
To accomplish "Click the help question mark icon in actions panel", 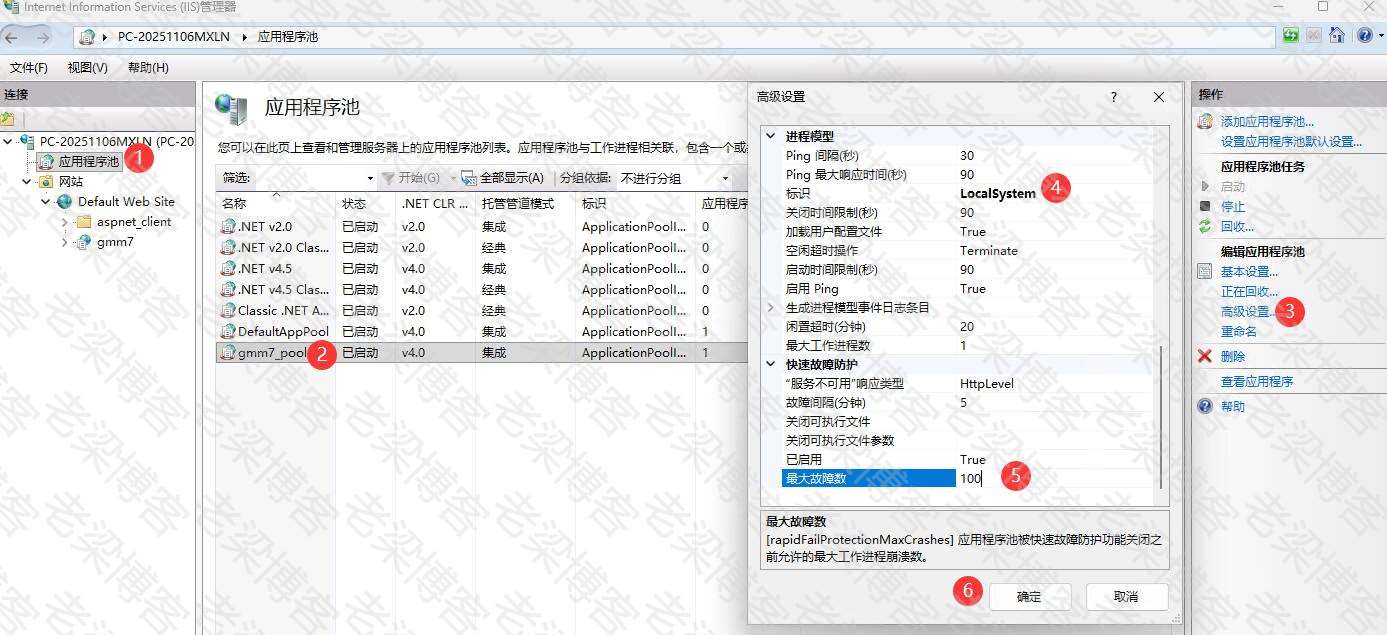I will 1205,406.
